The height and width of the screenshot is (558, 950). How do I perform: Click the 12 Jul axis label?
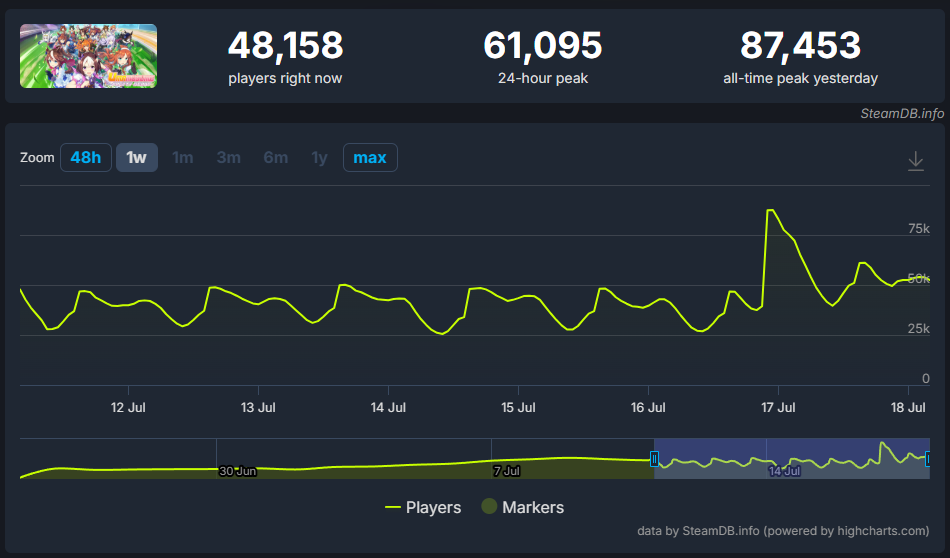pyautogui.click(x=128, y=407)
